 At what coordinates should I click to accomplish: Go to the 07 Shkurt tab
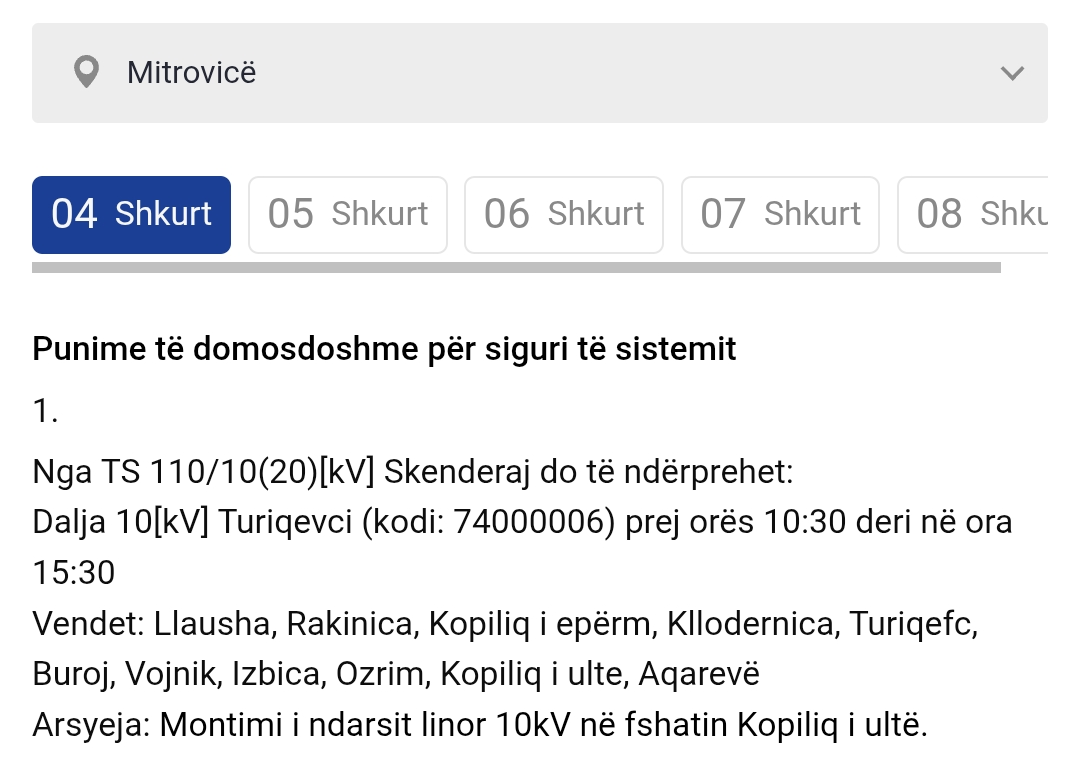pyautogui.click(x=780, y=214)
